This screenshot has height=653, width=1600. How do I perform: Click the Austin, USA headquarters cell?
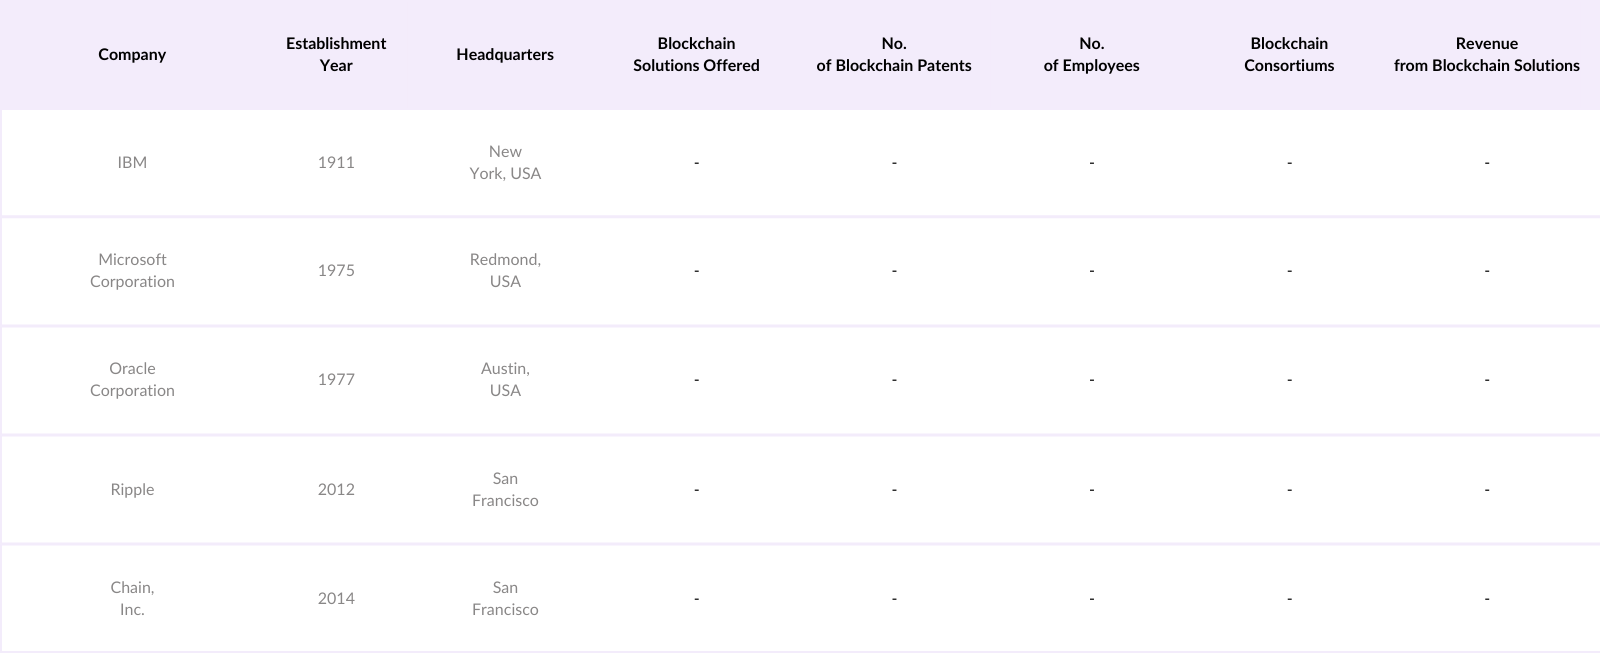pyautogui.click(x=505, y=380)
